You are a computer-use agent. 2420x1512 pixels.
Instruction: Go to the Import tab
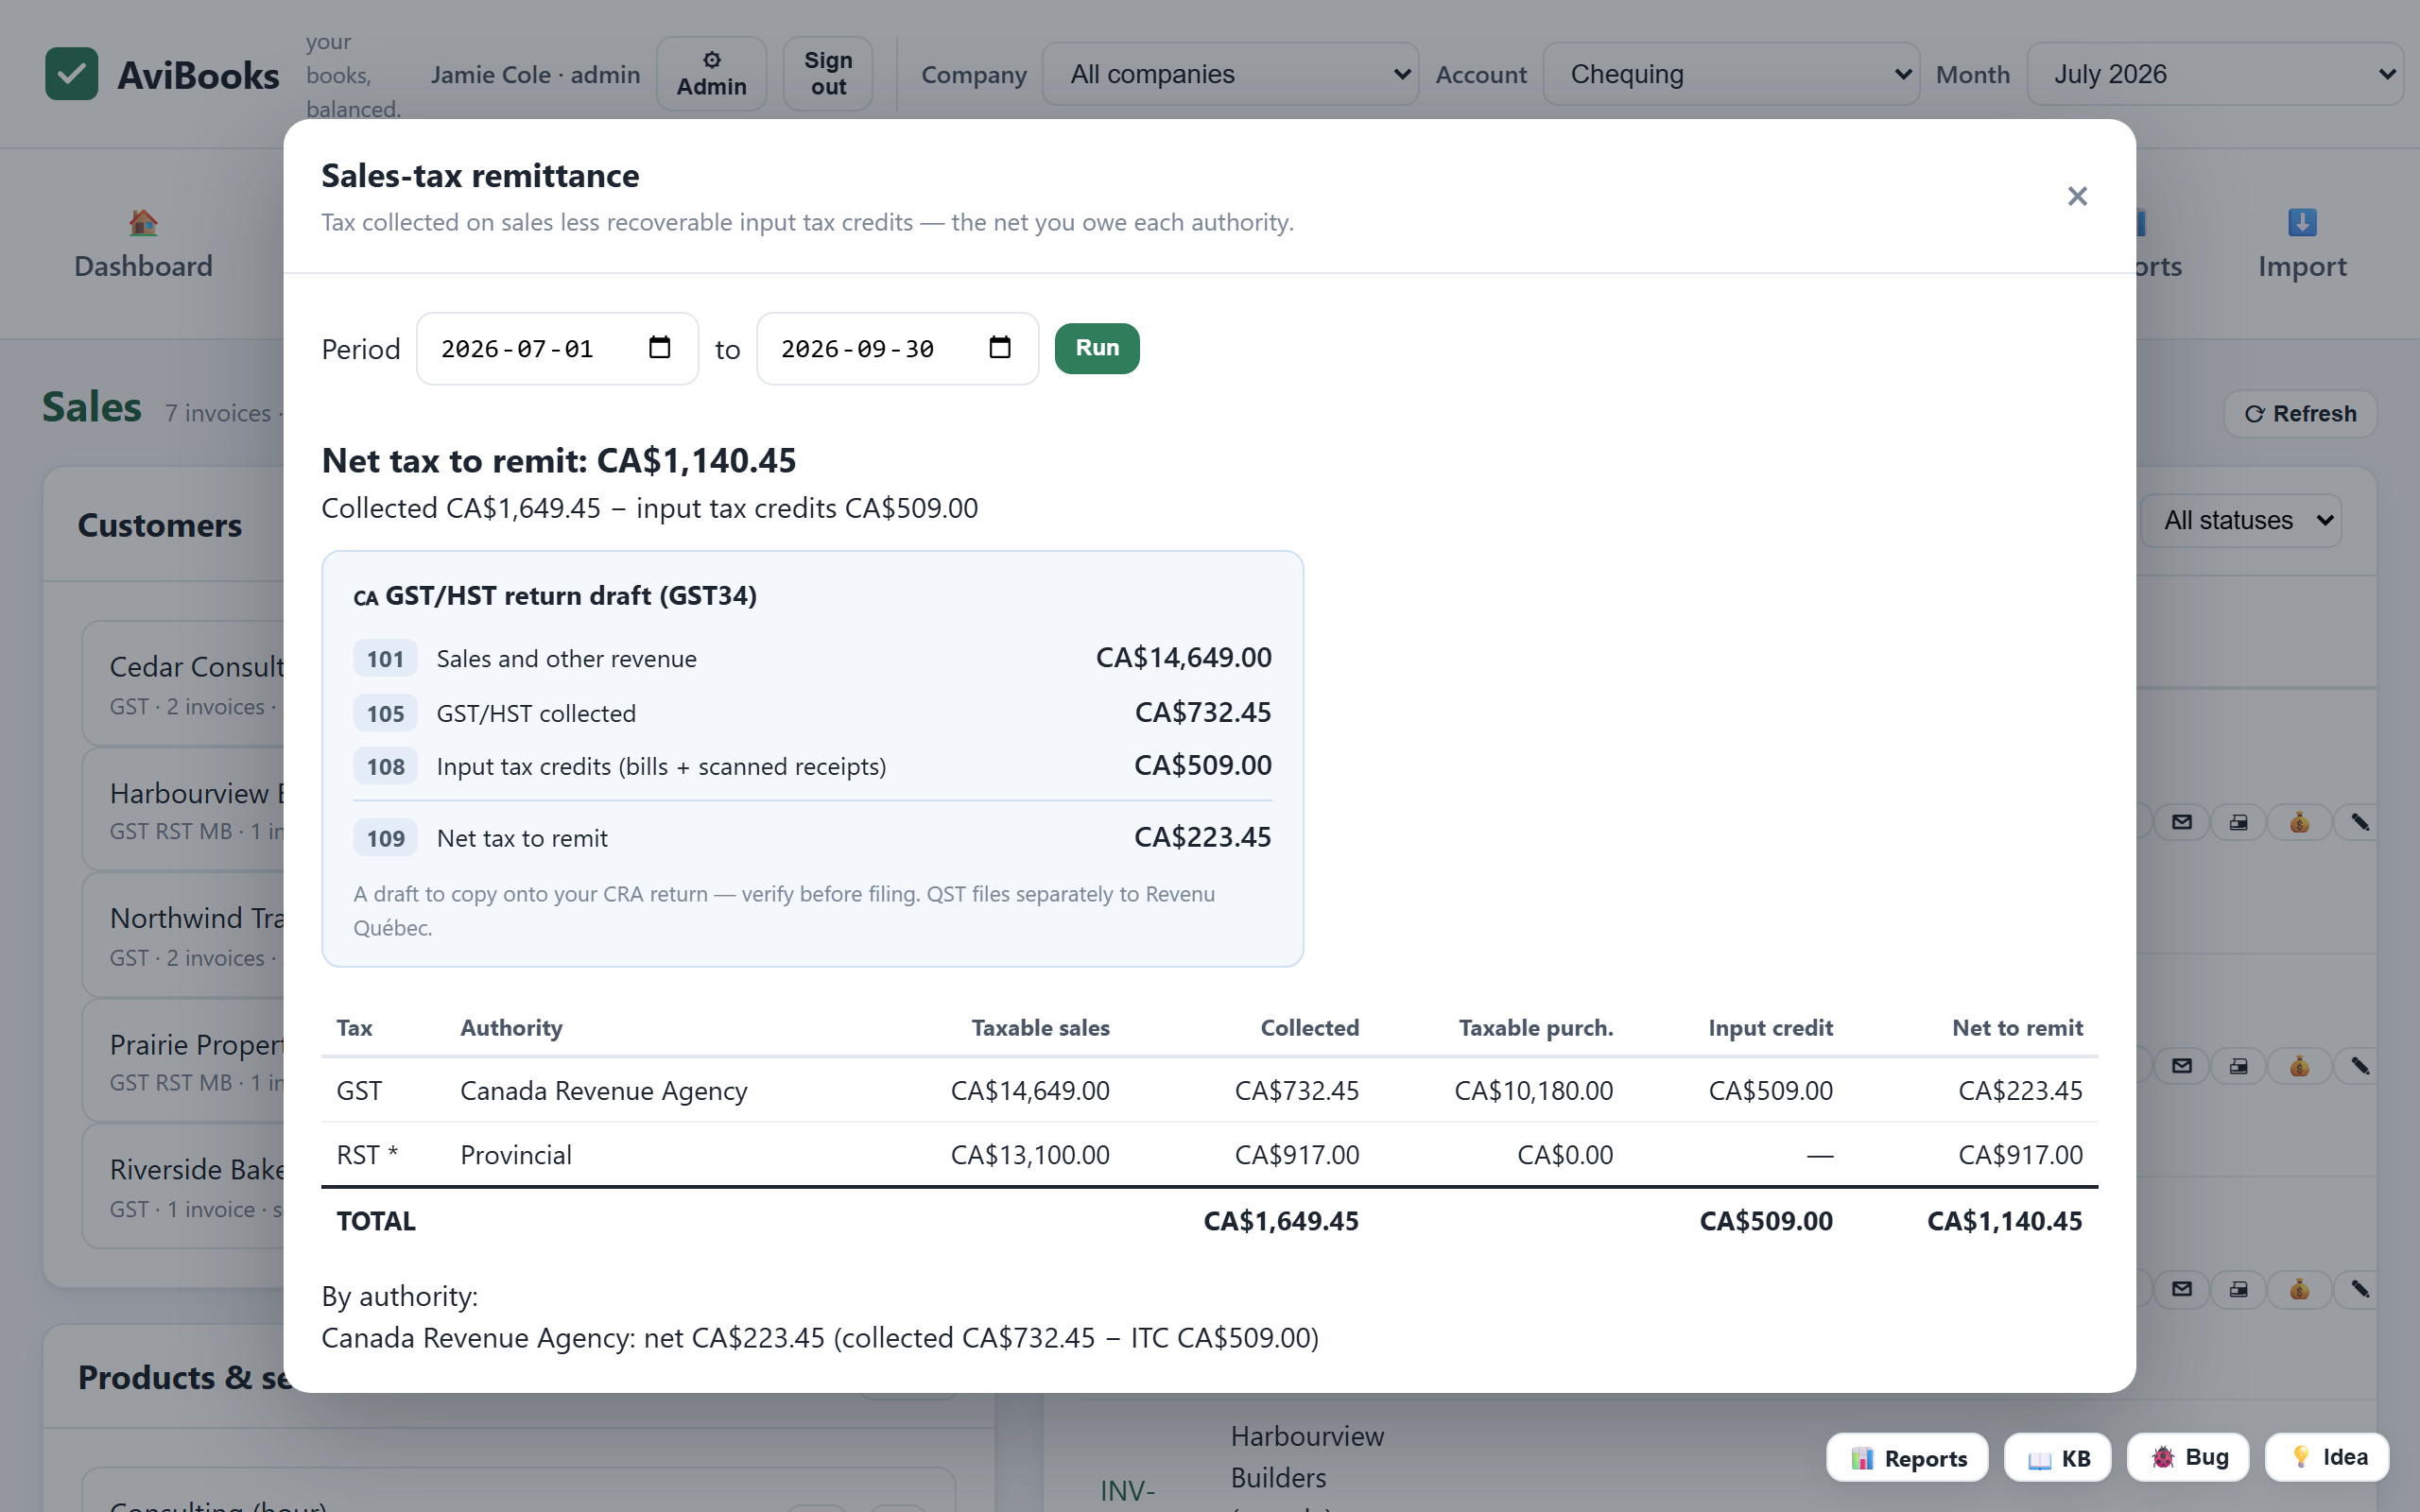click(2302, 244)
